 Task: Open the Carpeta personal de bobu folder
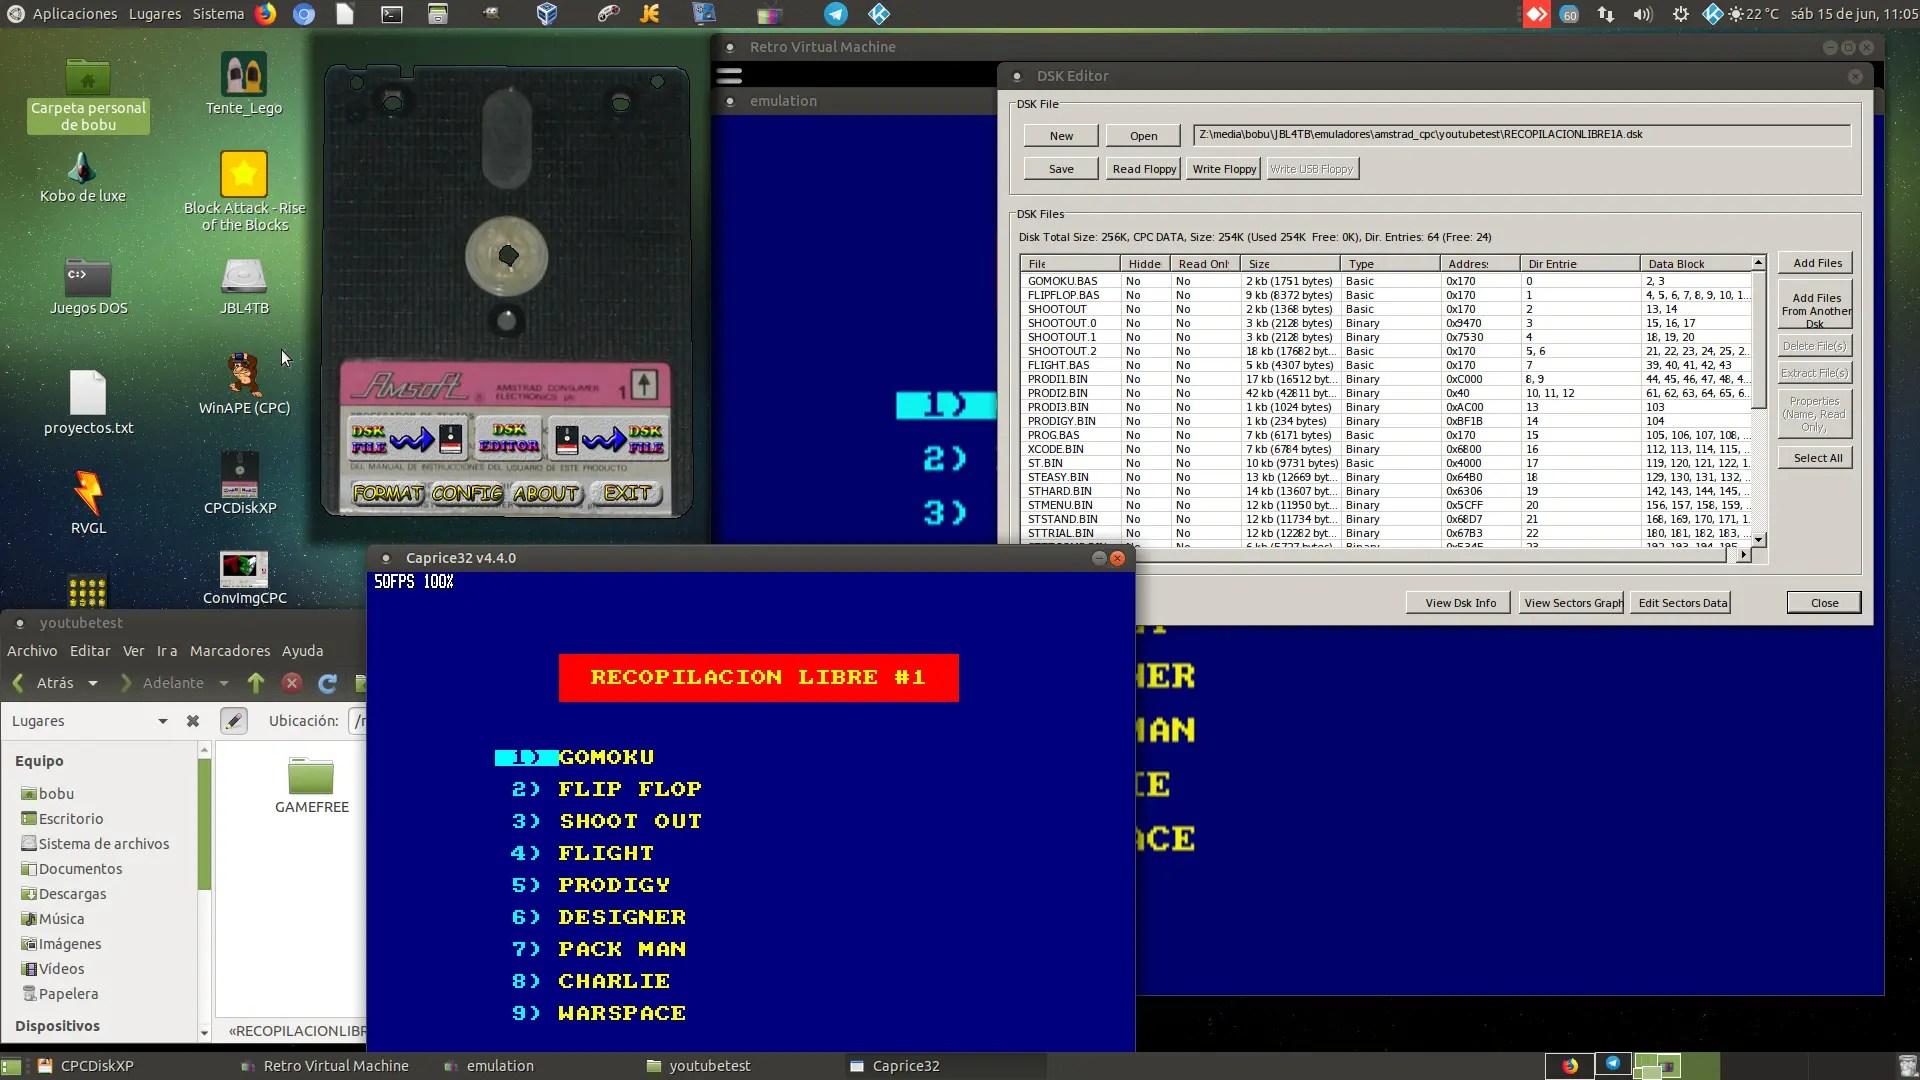(88, 94)
